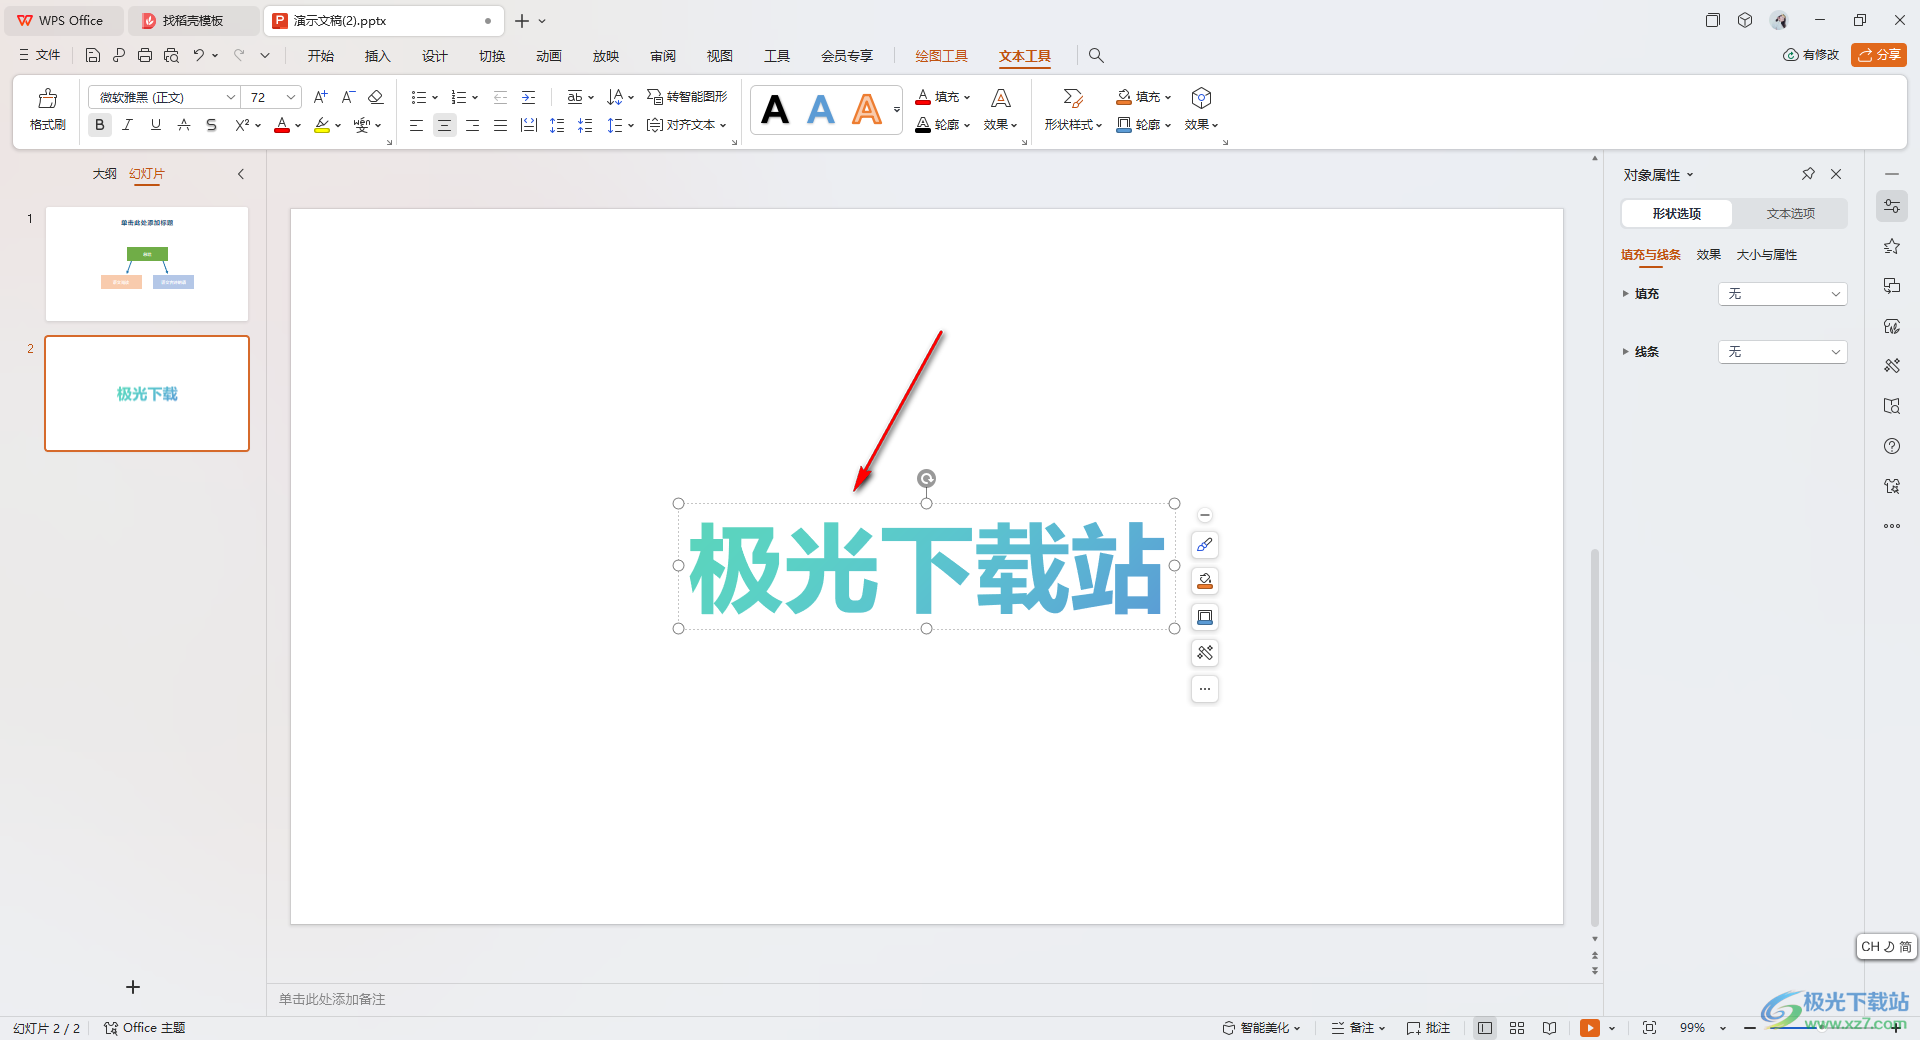Decrease indent icon
Screen dimensions: 1920x1040
[x=500, y=97]
